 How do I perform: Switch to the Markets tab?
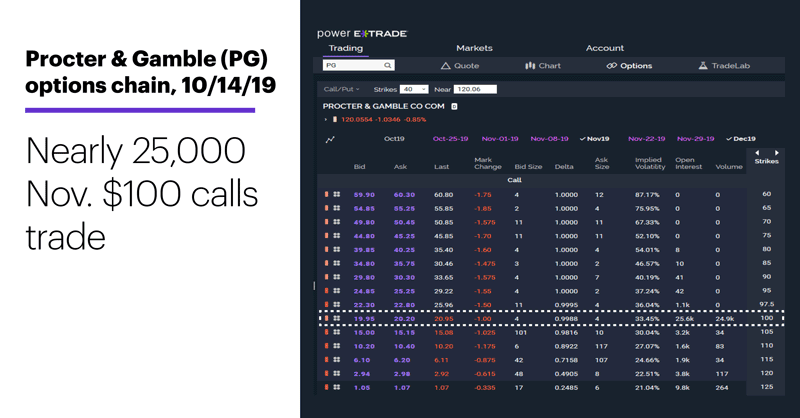tap(474, 48)
